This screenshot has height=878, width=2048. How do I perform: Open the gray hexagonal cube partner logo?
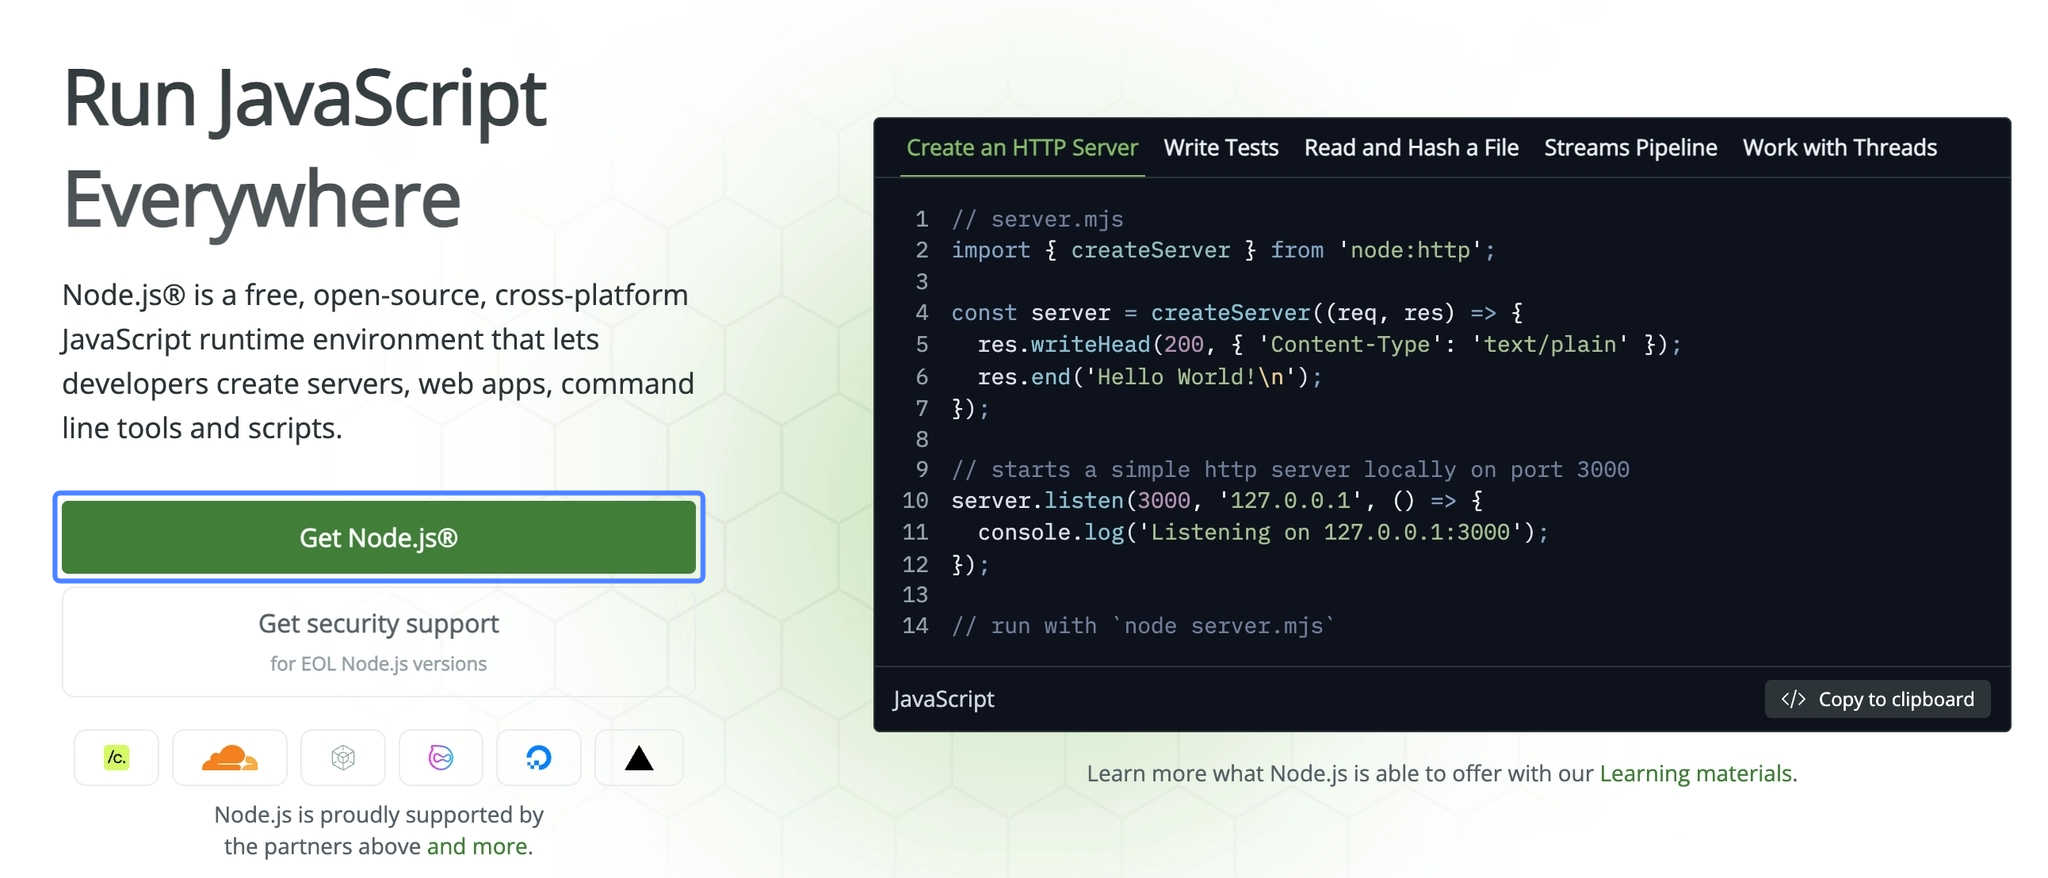[x=343, y=757]
